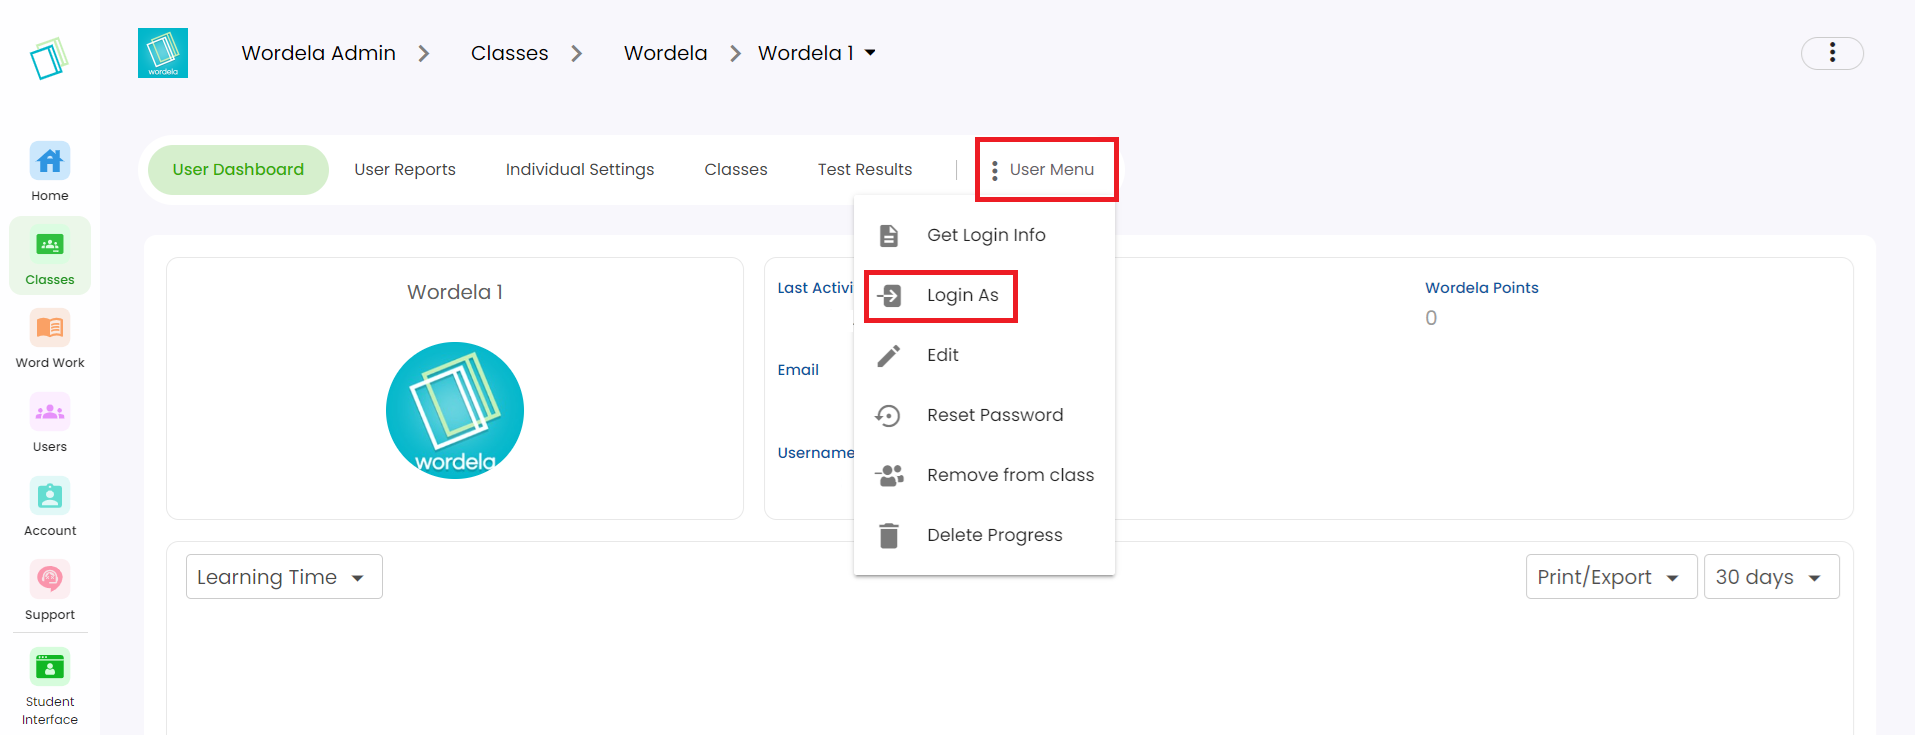This screenshot has width=1915, height=735.
Task: Open the Student Interface sidebar icon
Action: (x=50, y=667)
